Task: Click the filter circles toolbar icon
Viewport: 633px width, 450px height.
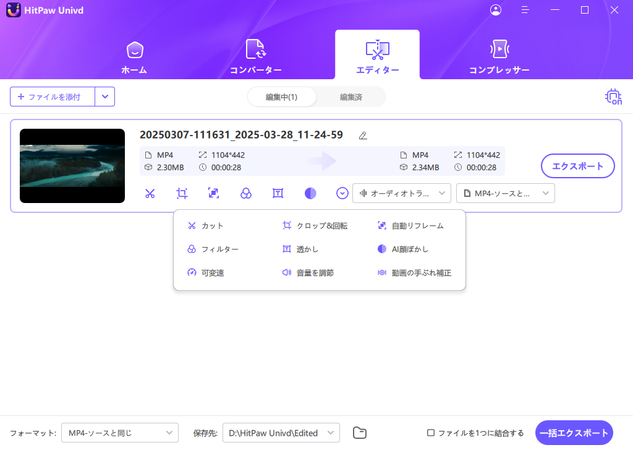Action: click(246, 194)
